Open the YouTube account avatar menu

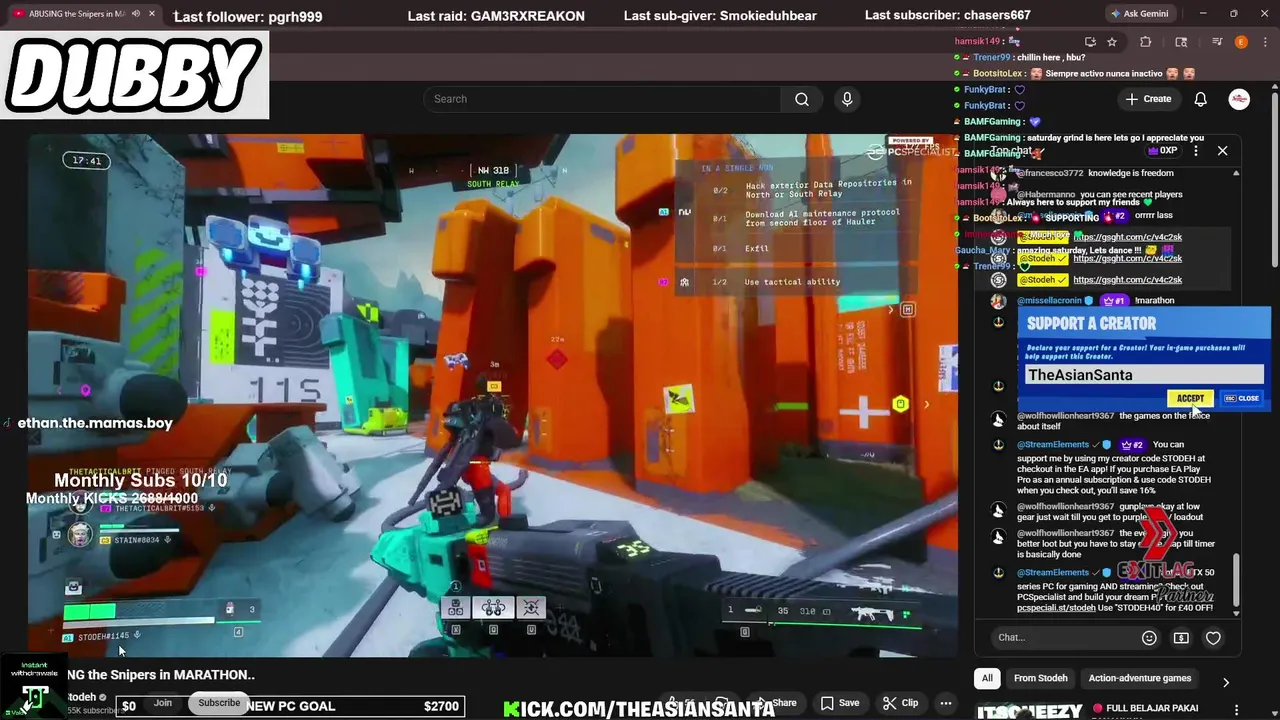point(1239,99)
